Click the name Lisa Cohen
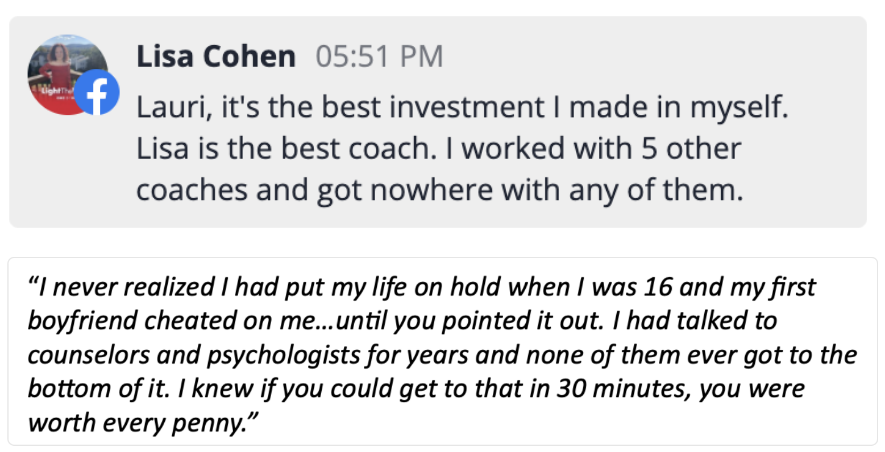 click(x=216, y=56)
